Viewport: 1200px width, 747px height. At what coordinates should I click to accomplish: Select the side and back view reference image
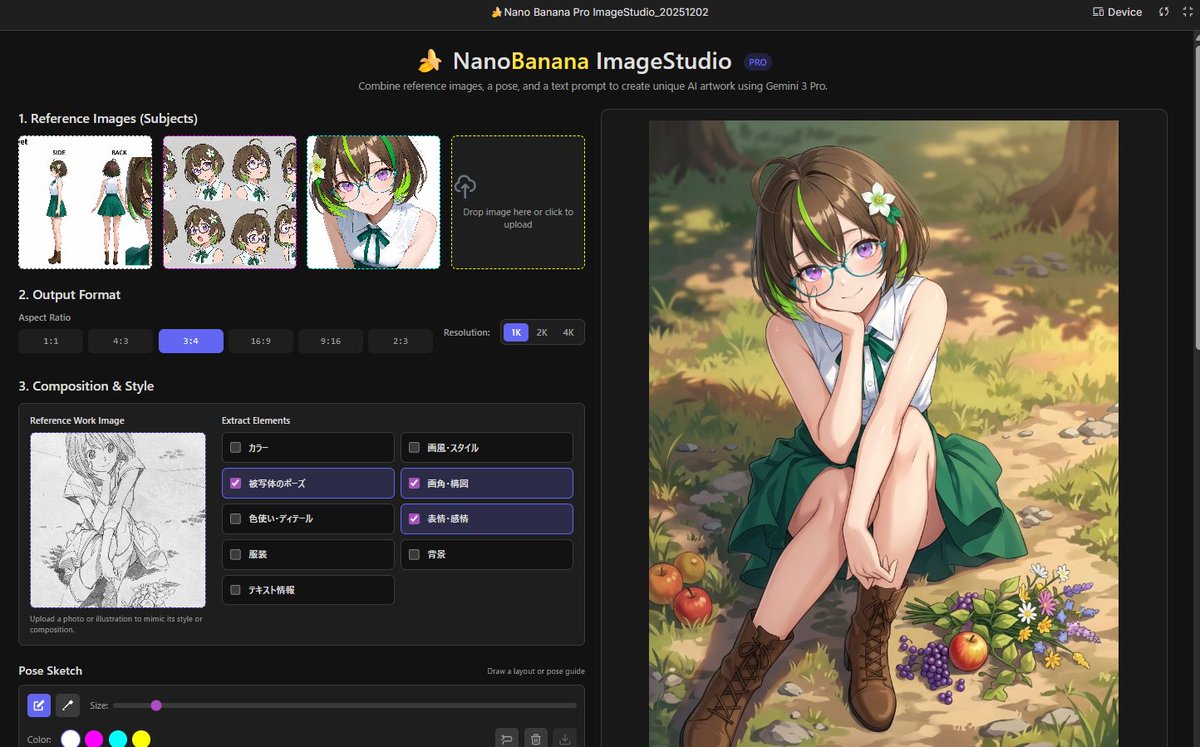85,202
